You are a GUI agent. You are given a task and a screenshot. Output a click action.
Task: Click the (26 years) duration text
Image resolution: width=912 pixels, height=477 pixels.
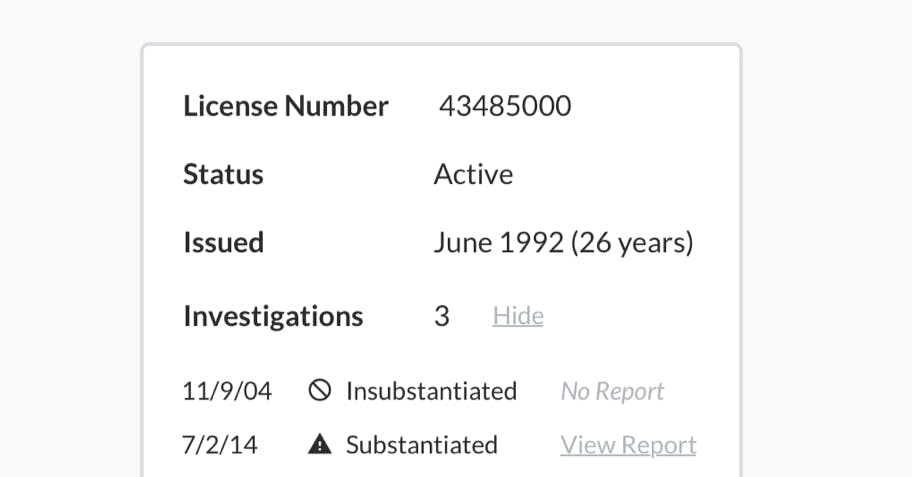pyautogui.click(x=632, y=242)
